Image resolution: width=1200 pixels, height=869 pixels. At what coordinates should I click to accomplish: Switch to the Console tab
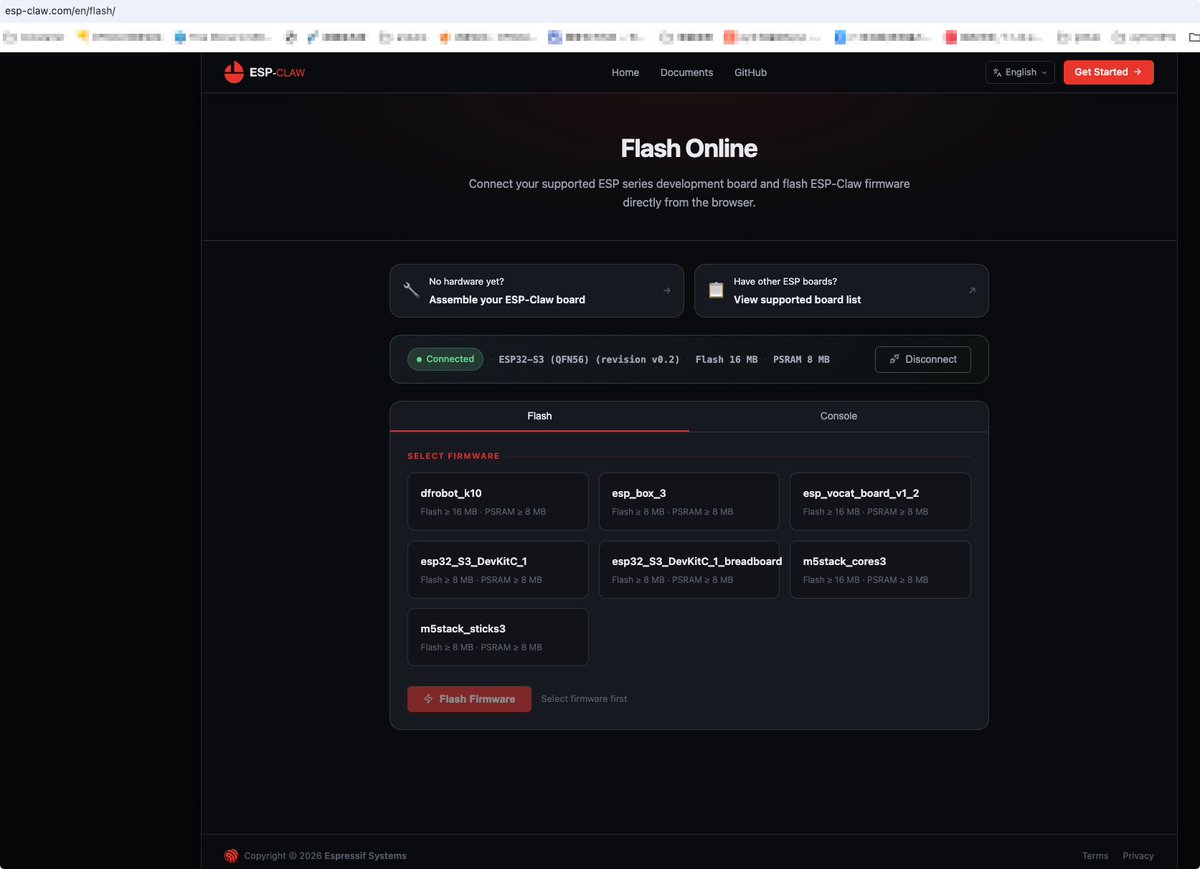(838, 416)
